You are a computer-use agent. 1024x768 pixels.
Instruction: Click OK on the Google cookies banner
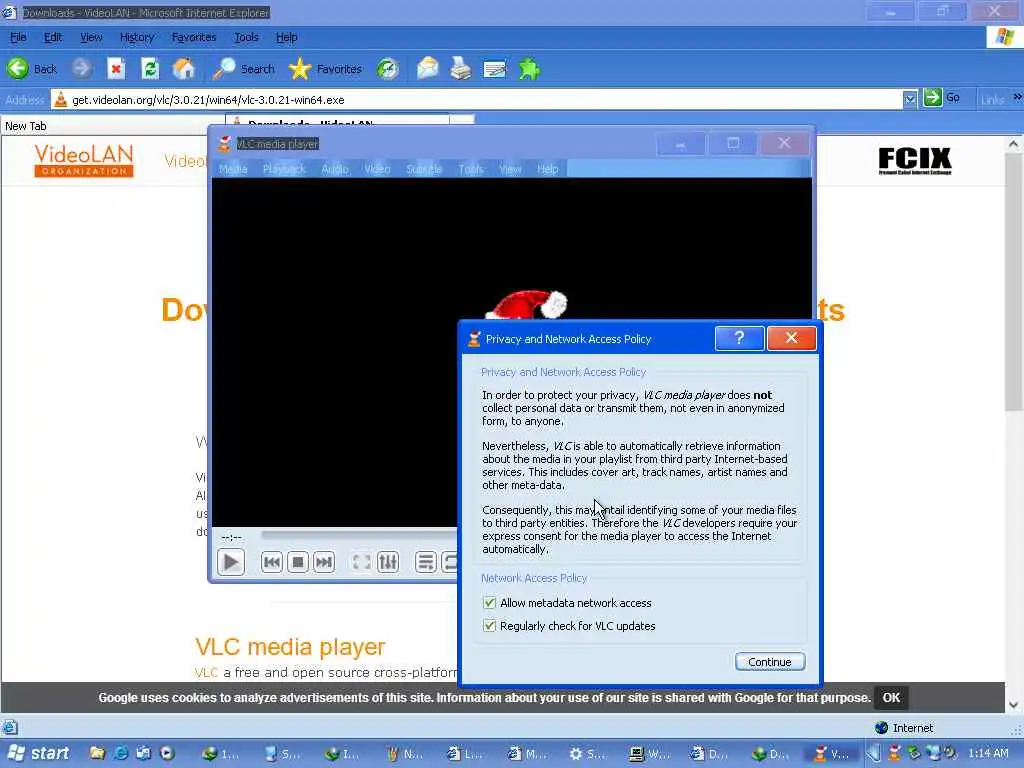click(891, 697)
